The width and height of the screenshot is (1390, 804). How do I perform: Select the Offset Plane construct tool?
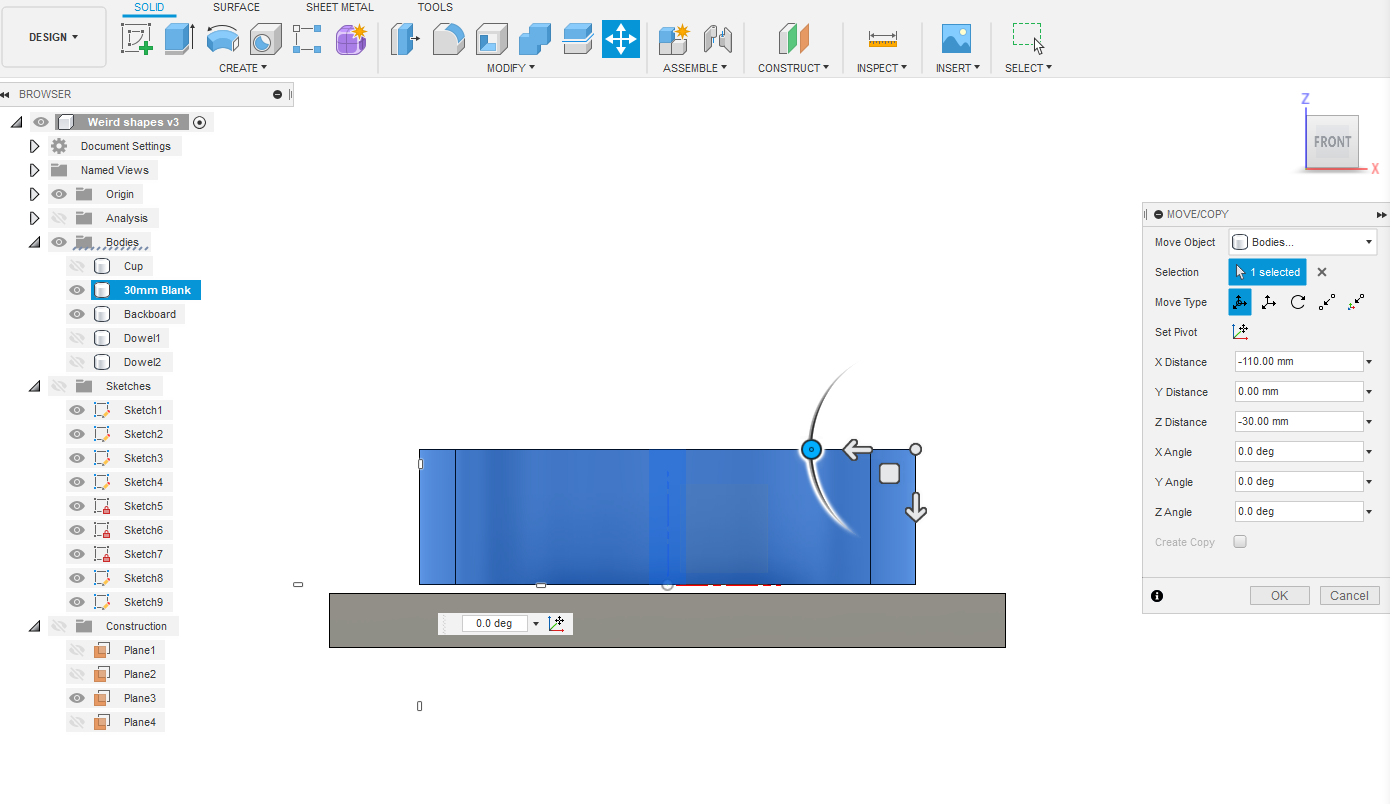pyautogui.click(x=794, y=39)
